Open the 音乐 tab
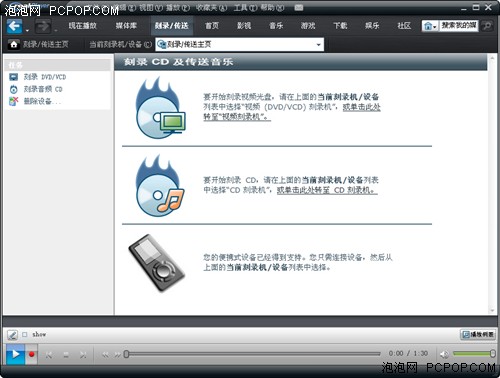The image size is (500, 378). coord(276,26)
